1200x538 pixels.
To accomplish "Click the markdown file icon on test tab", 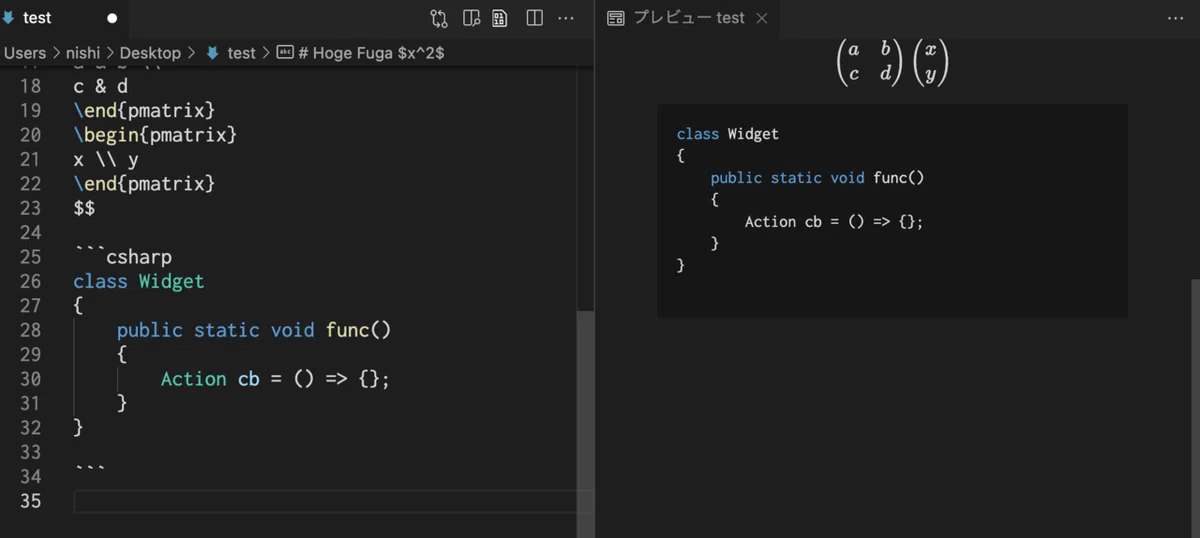I will [9, 17].
